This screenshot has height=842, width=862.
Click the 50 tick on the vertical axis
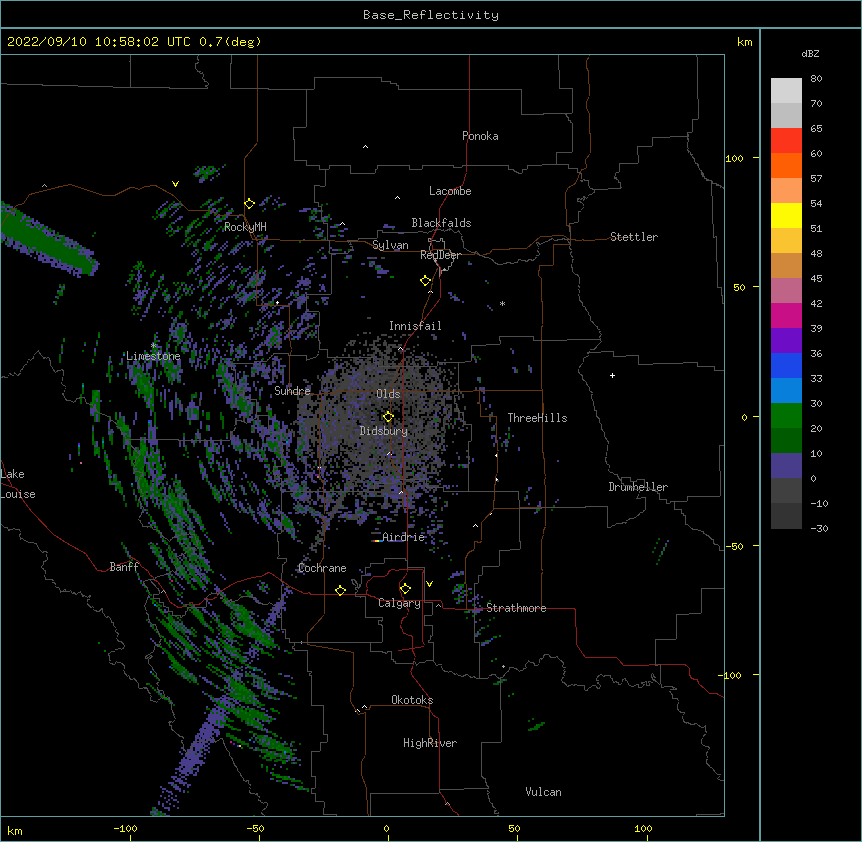coord(739,287)
